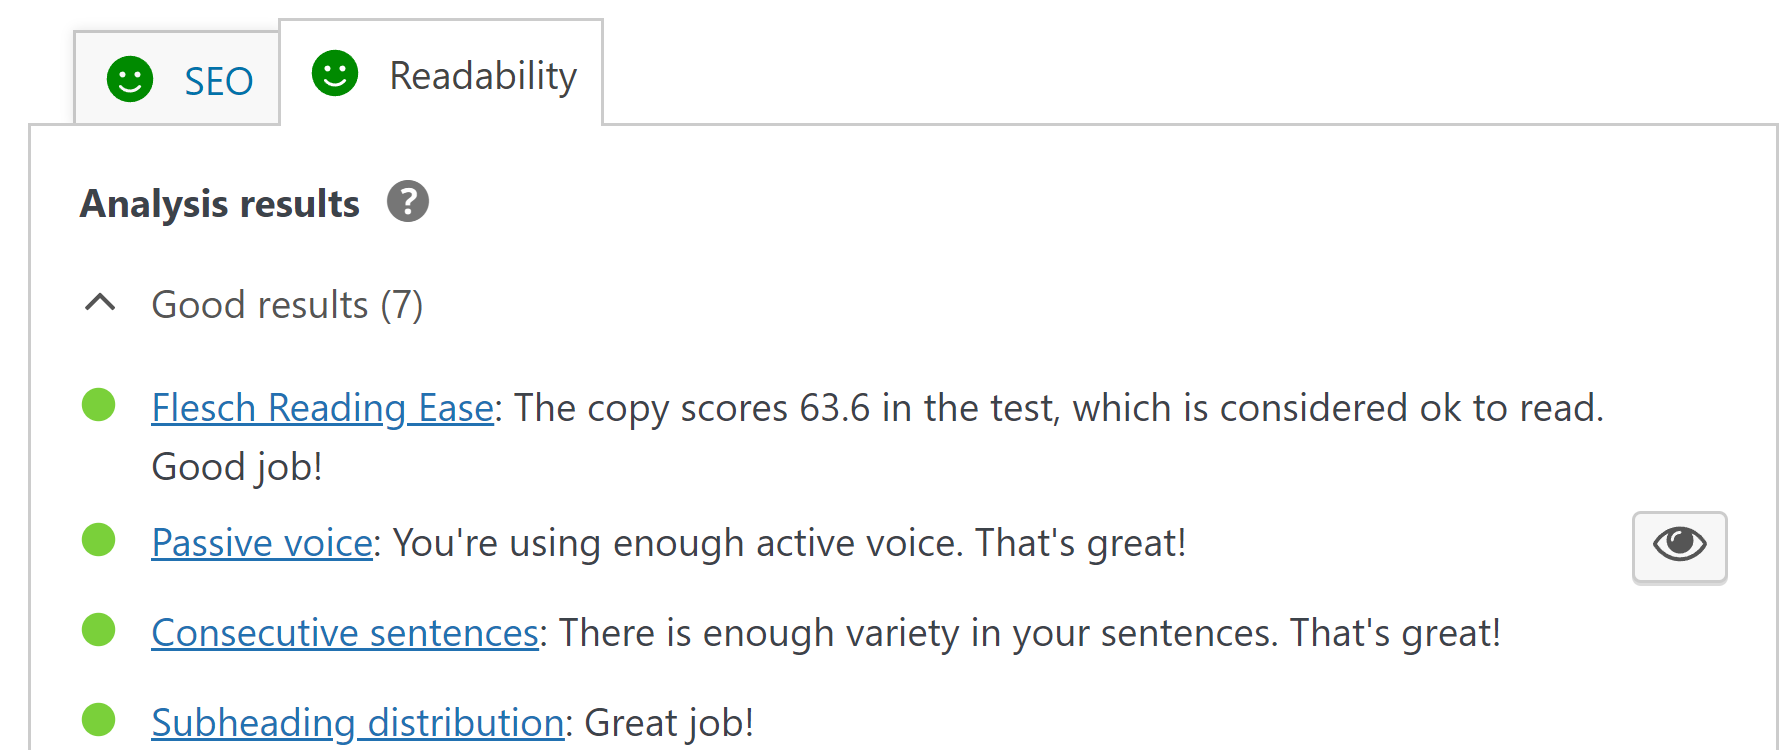The height and width of the screenshot is (750, 1792).
Task: Open the Consecutive sentences link
Action: (x=344, y=632)
